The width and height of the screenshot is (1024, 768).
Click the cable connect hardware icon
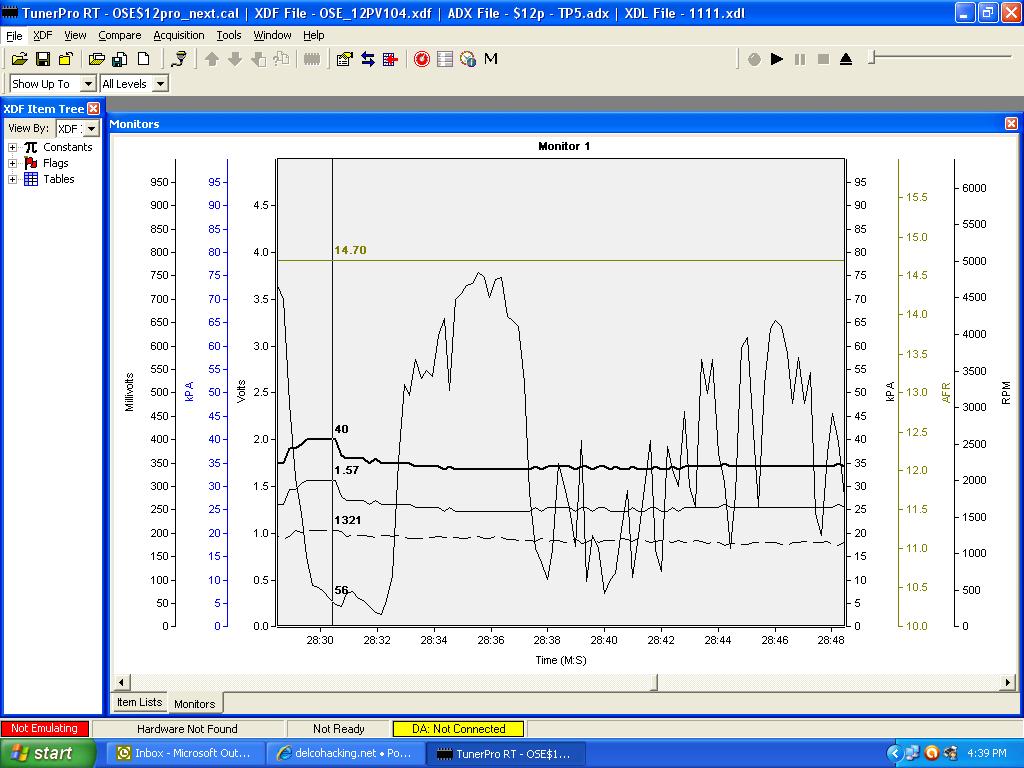[x=178, y=59]
